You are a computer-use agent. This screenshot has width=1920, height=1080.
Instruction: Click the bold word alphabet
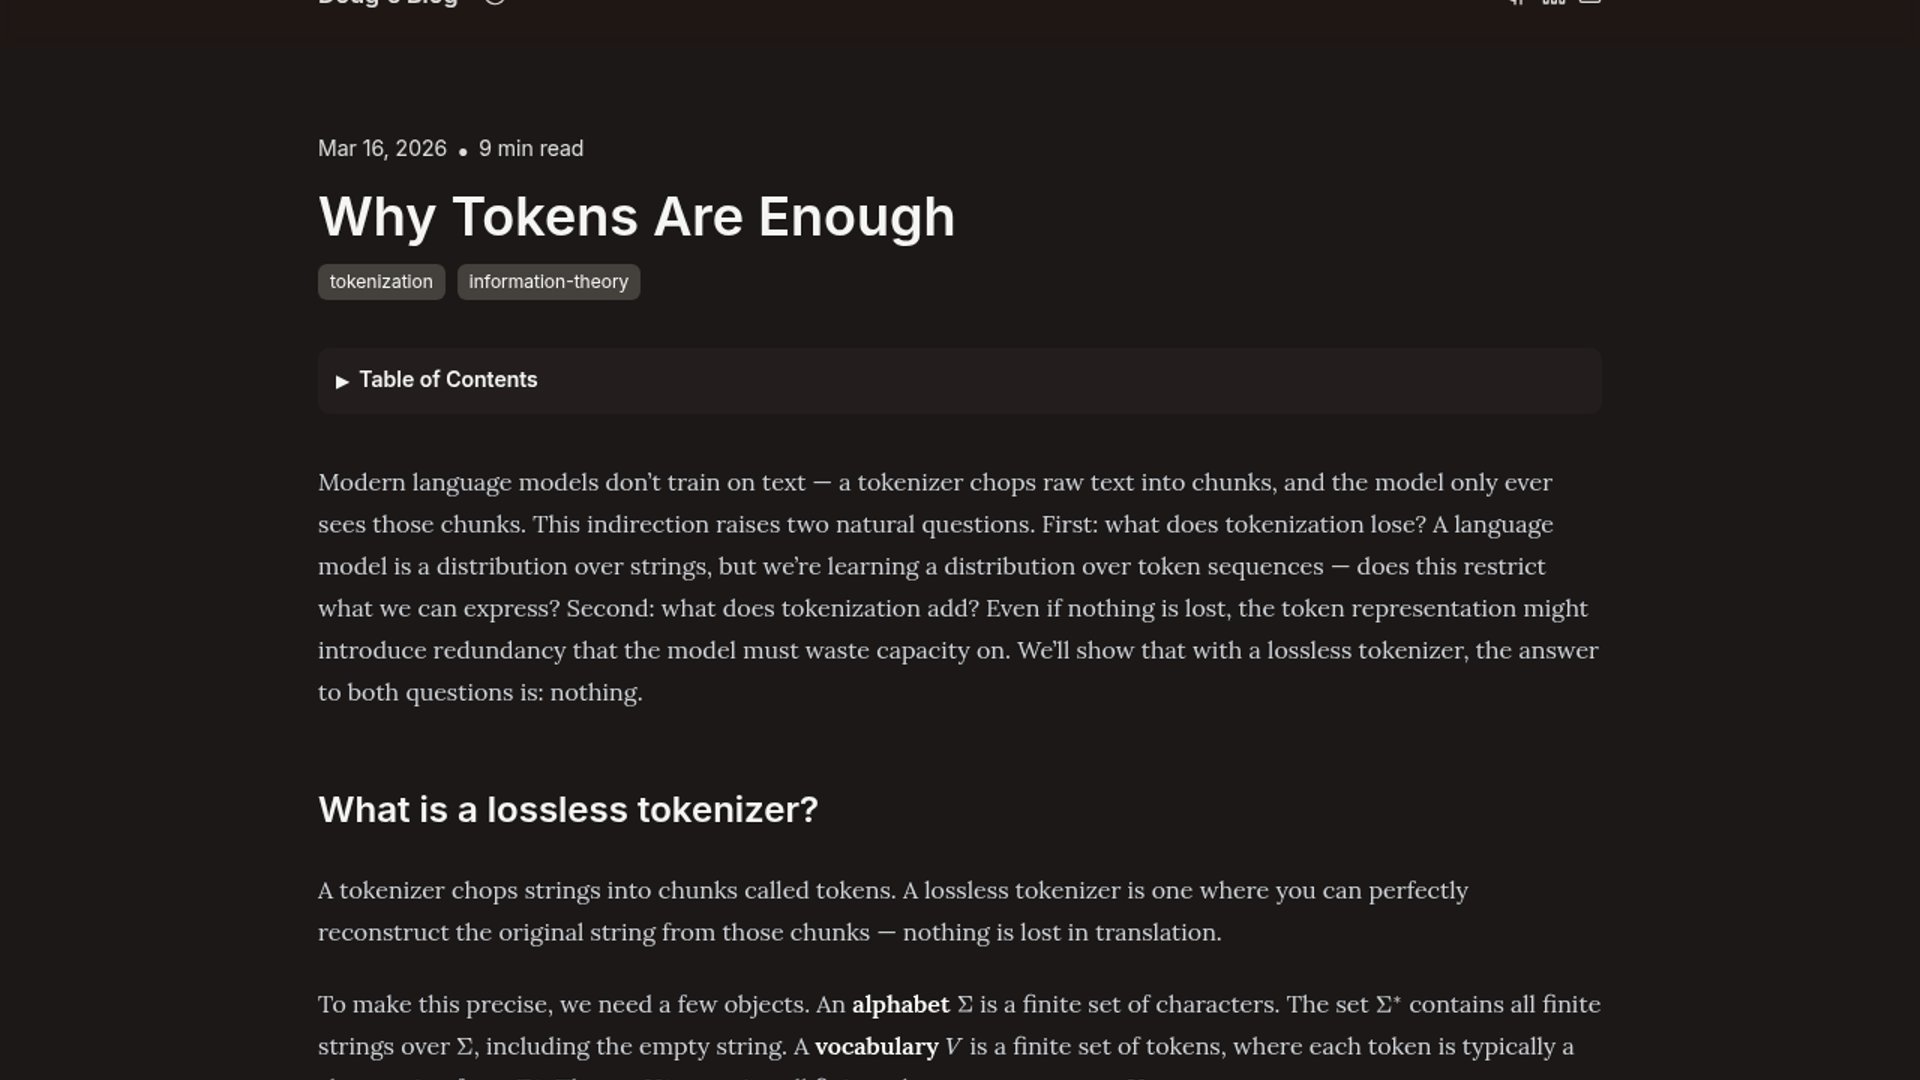point(900,1005)
